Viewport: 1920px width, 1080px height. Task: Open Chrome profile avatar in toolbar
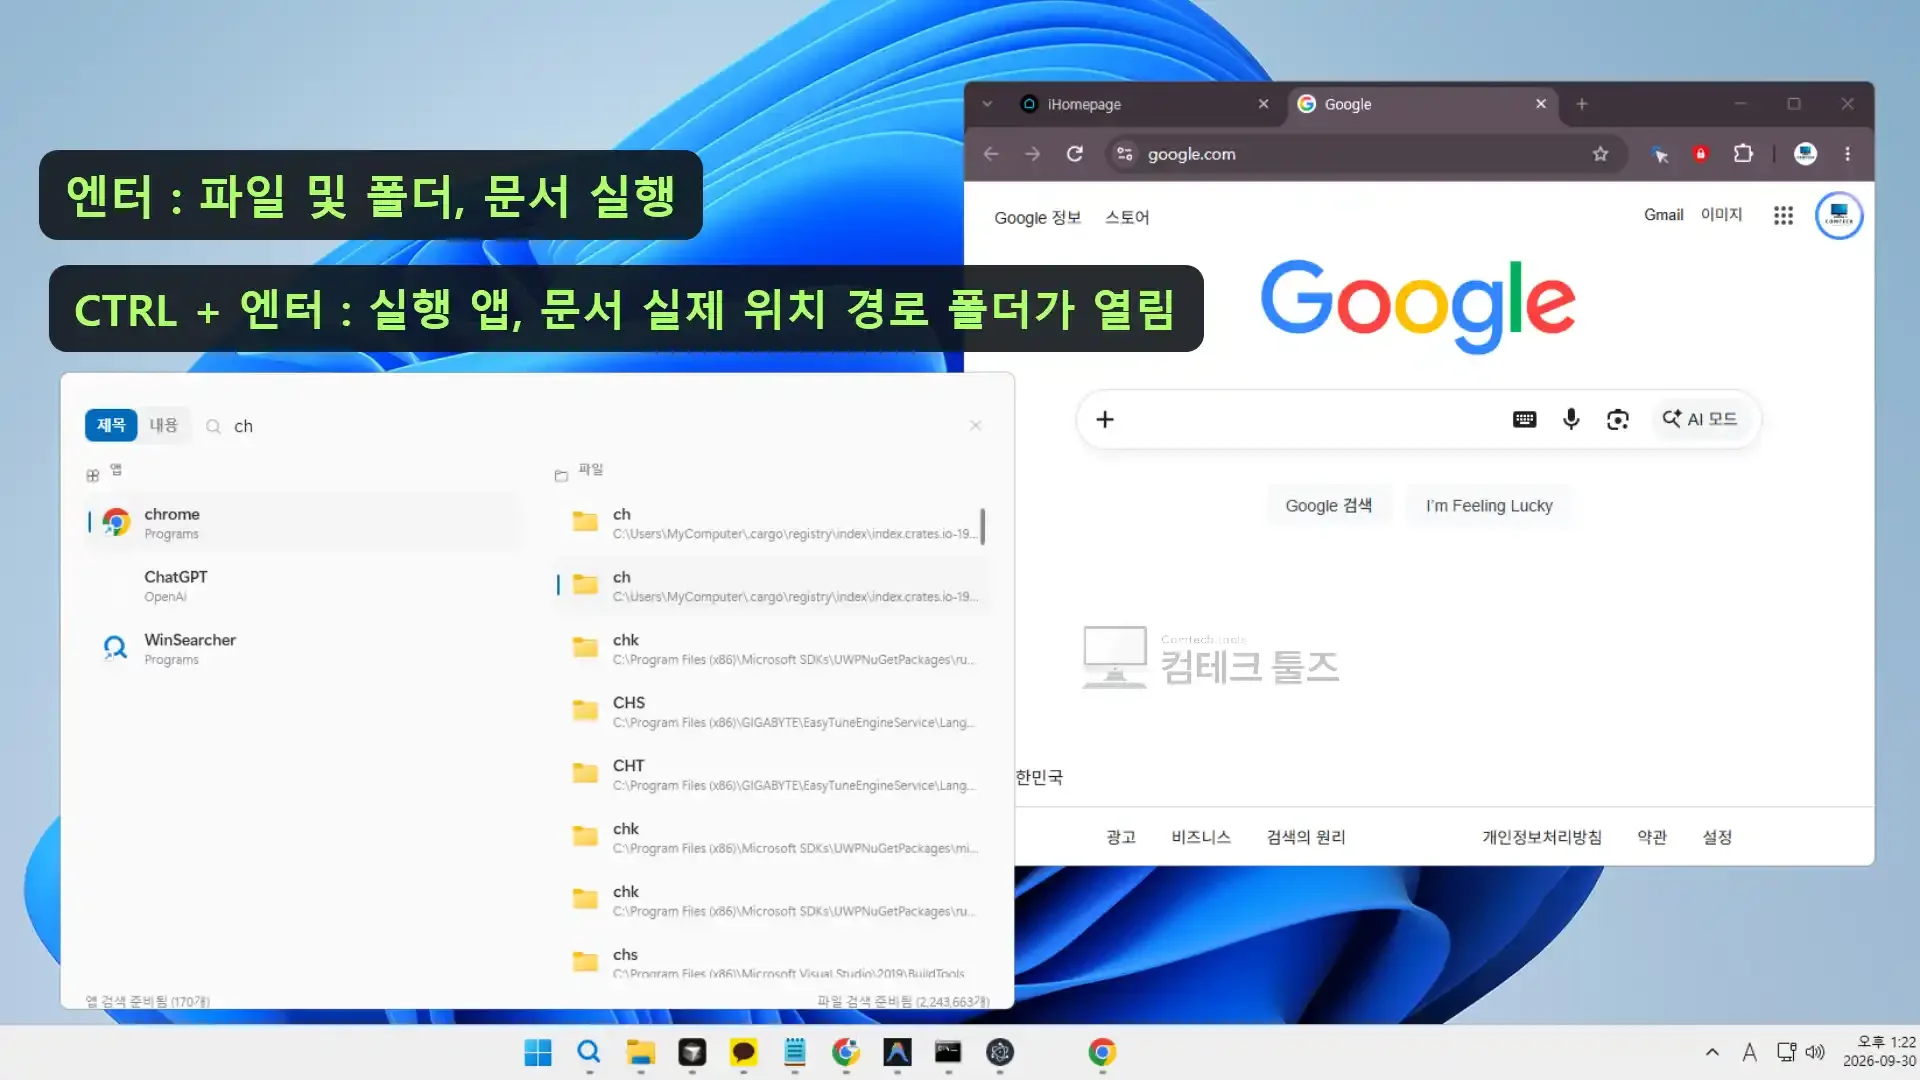point(1805,154)
